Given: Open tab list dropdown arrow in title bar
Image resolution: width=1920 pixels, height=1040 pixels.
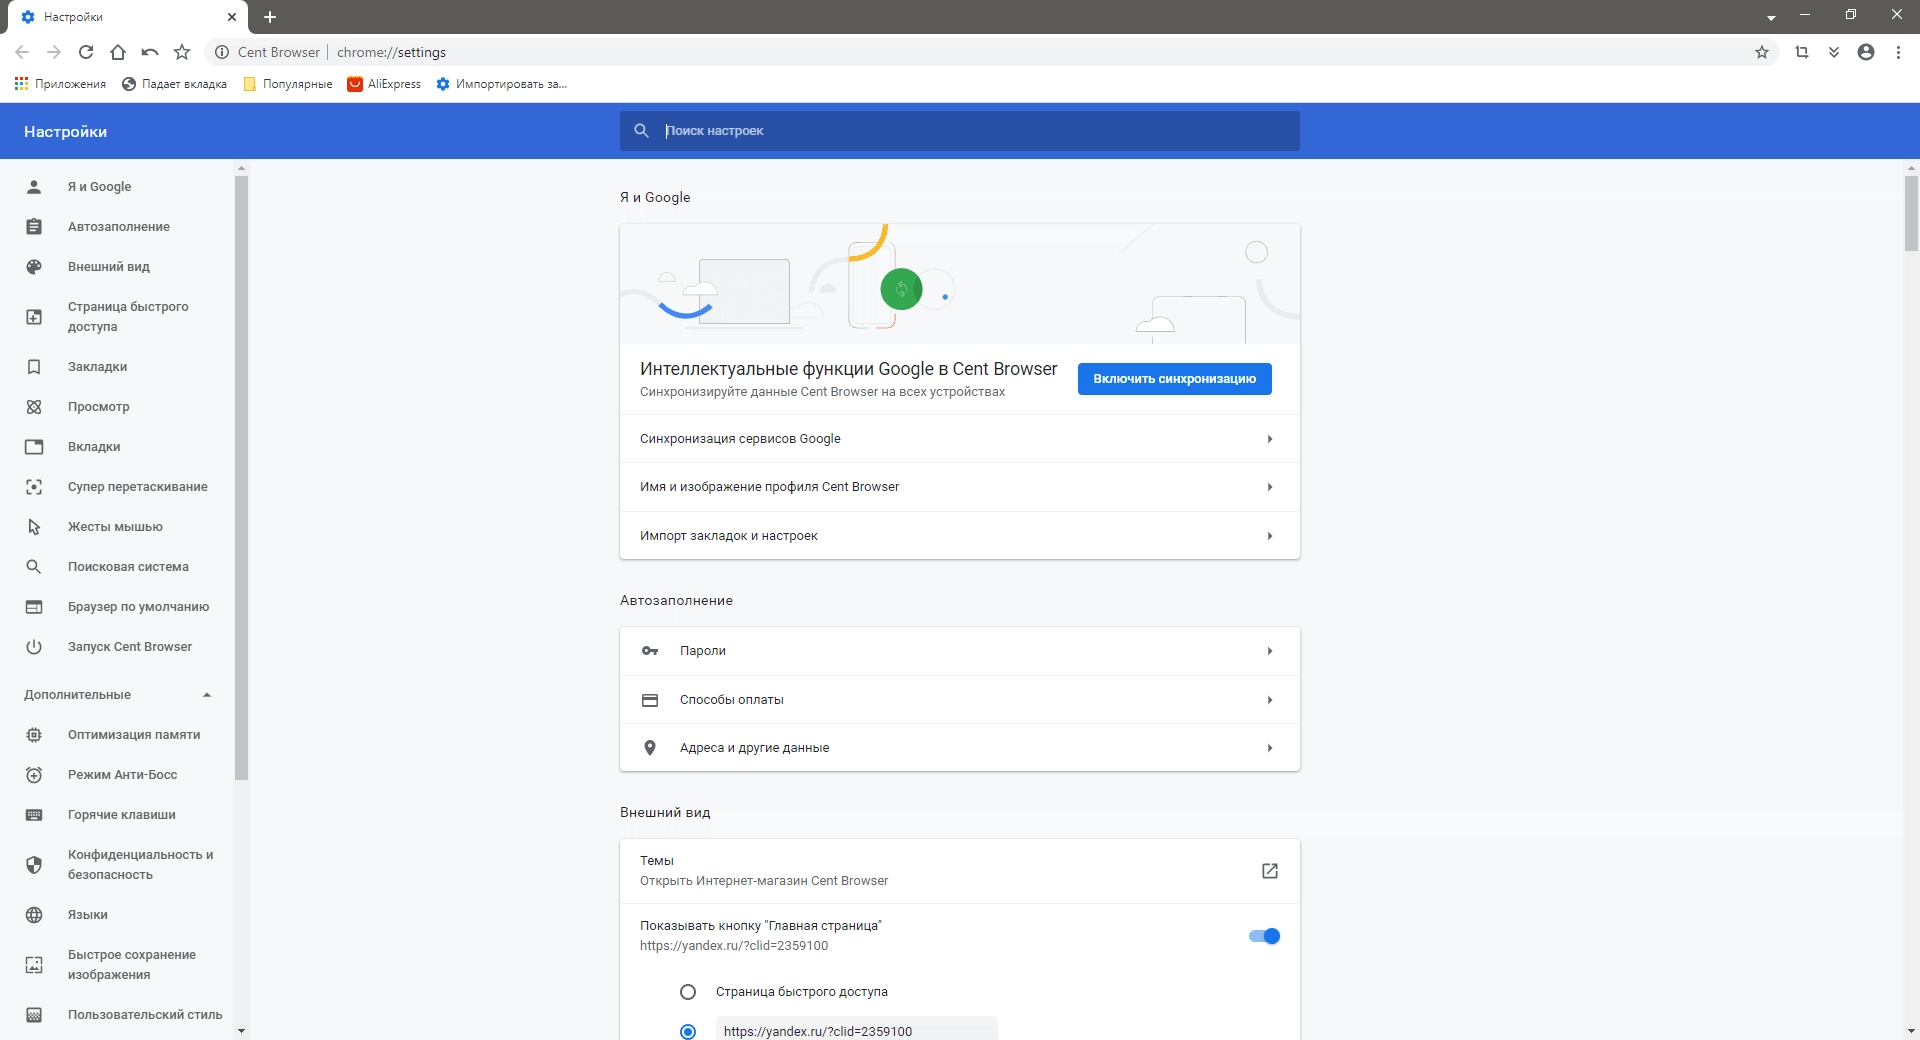Looking at the screenshot, I should point(1771,17).
